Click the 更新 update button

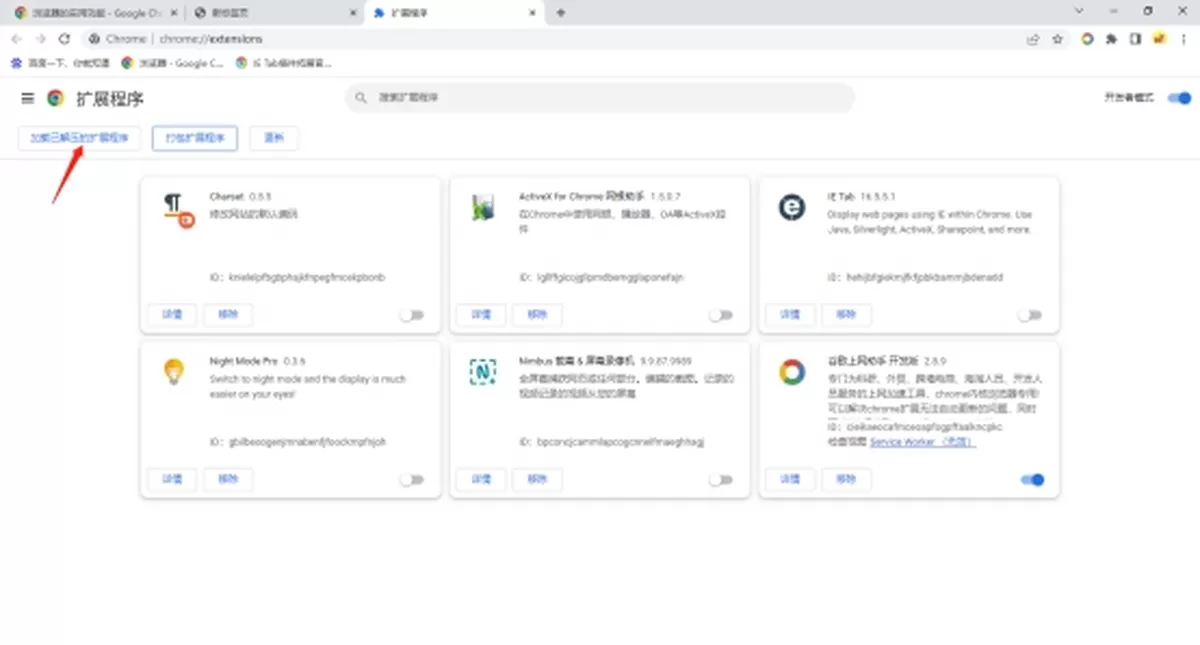[x=274, y=138]
